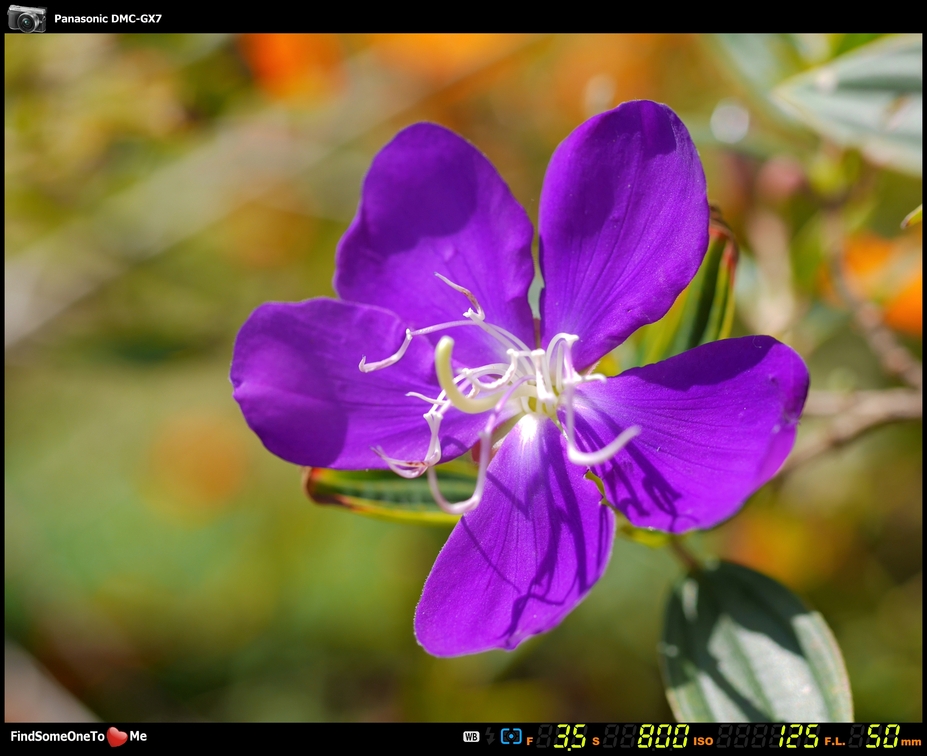Click the aperture value 3.5

pyautogui.click(x=570, y=736)
